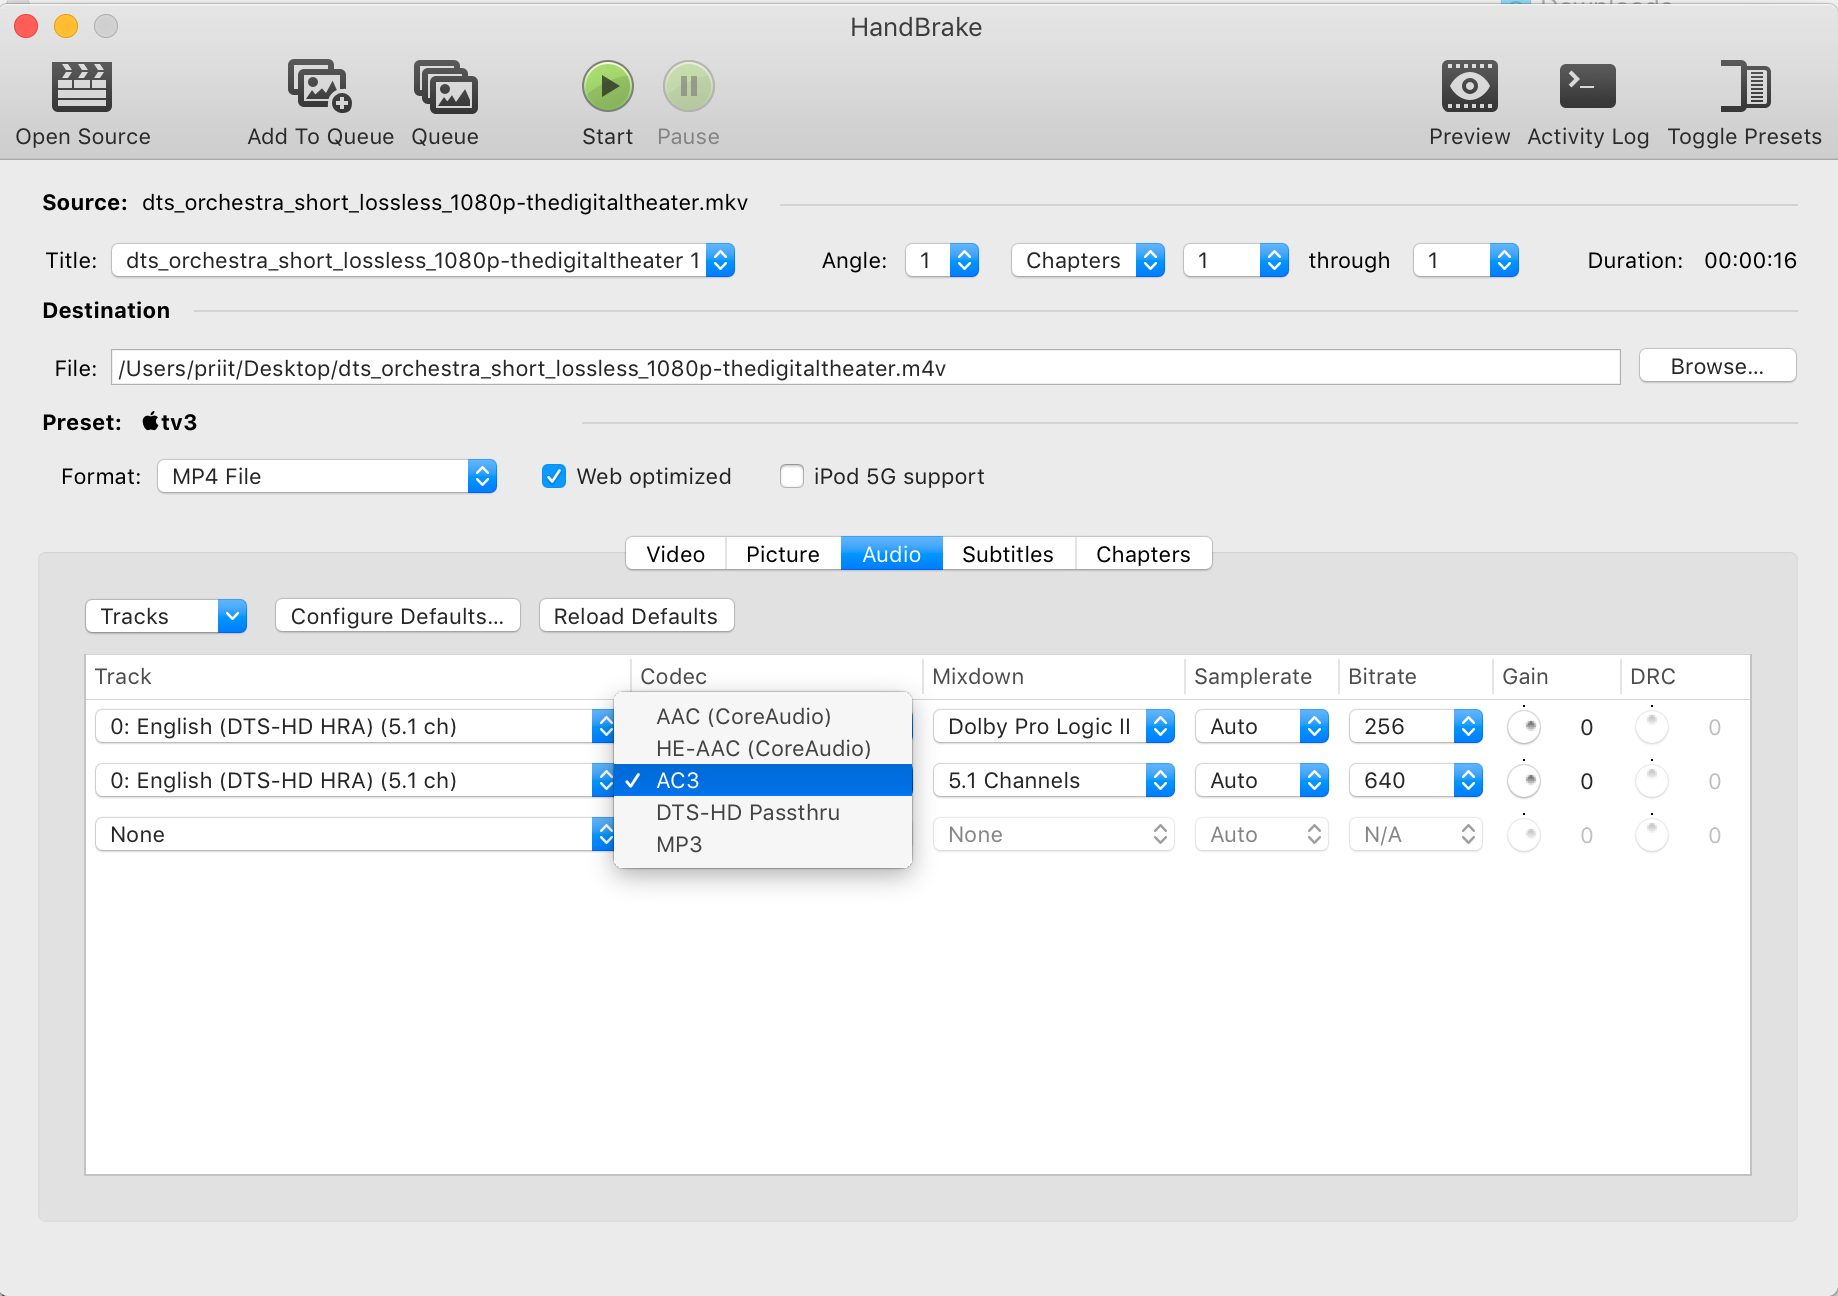Switch to the Video tab
Screen dimensions: 1838x1296
[x=676, y=554]
